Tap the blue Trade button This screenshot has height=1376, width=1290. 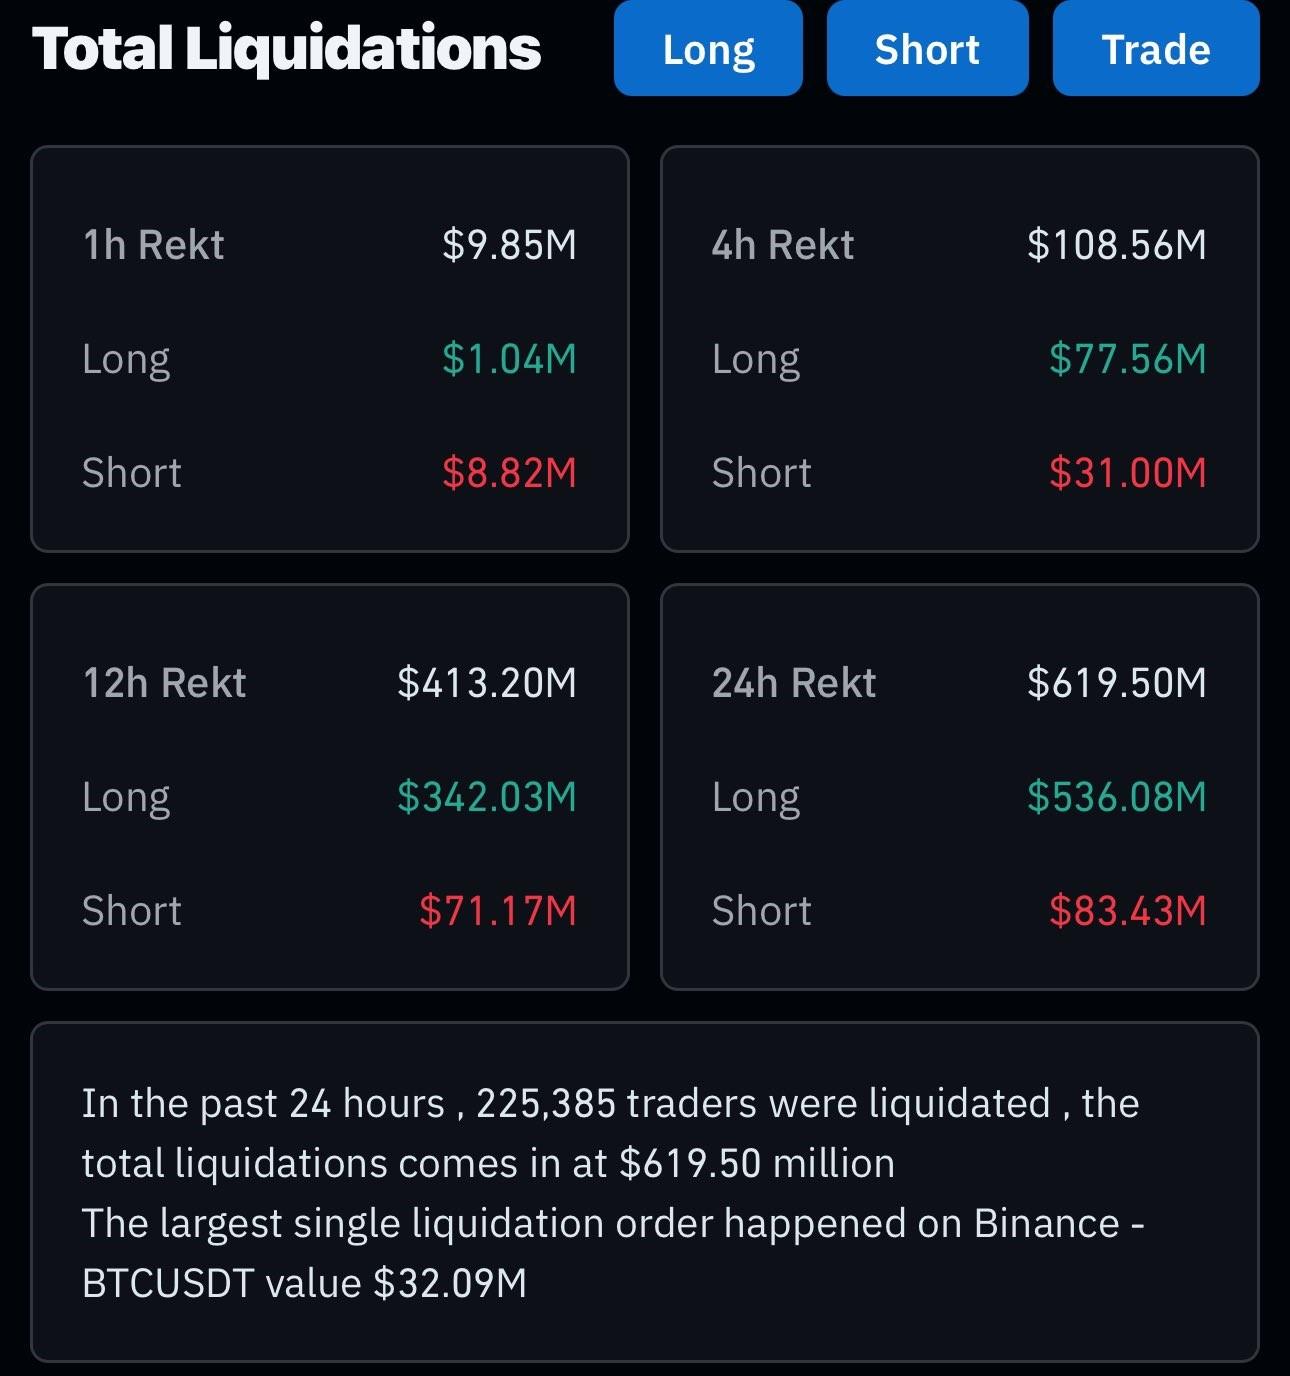(x=1156, y=49)
